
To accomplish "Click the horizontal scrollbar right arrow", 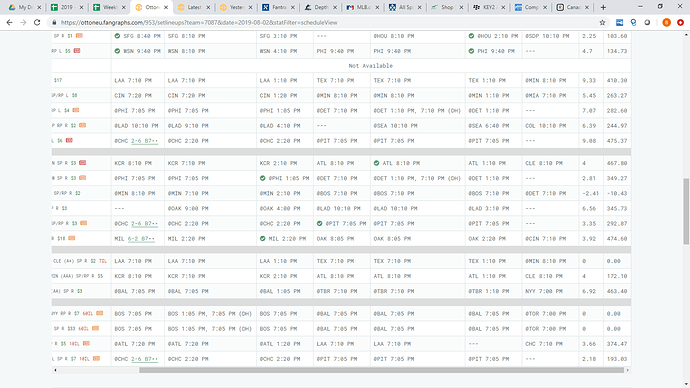I will point(628,370).
